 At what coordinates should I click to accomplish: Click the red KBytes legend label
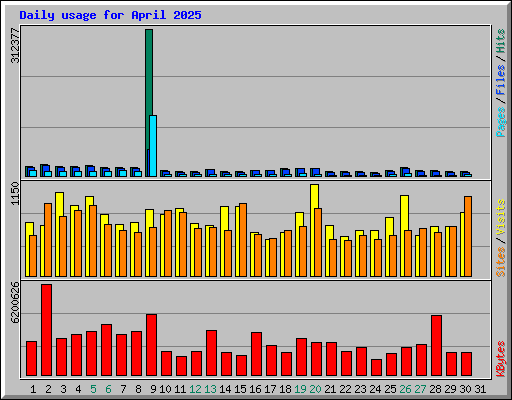(501, 359)
